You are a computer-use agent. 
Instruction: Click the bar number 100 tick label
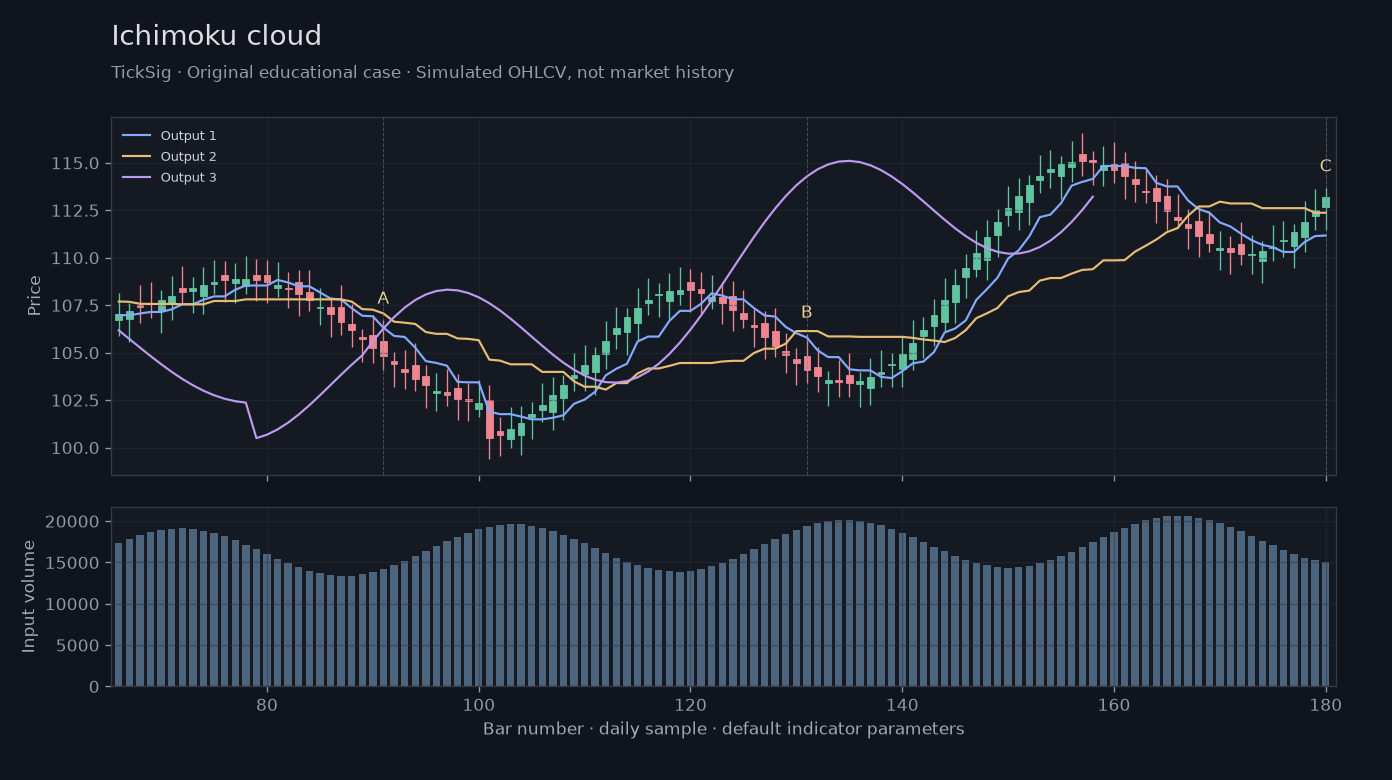(479, 704)
